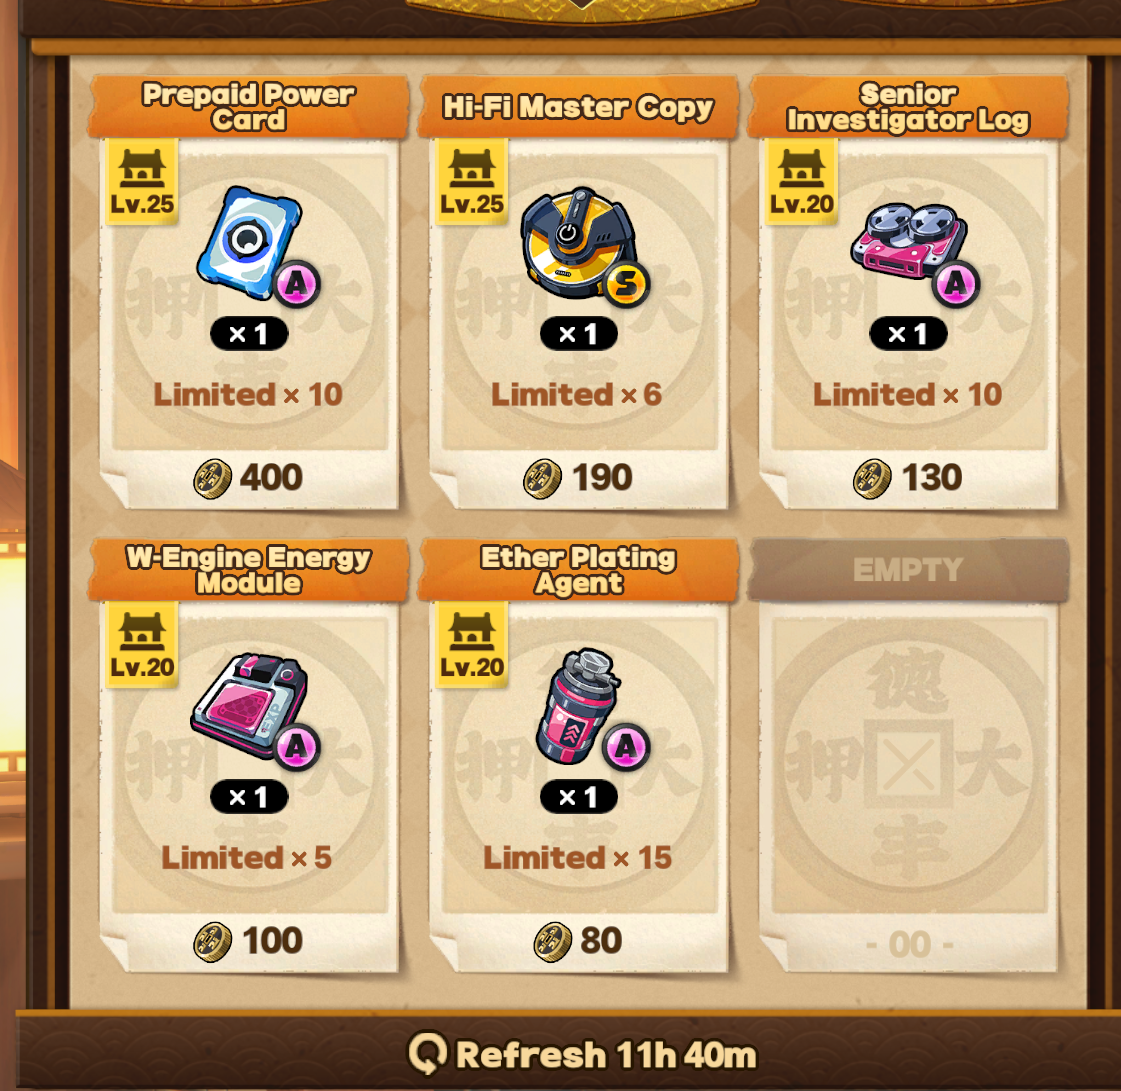Click the S-rank badge on Hi-Fi Master Copy
The image size is (1121, 1091).
click(626, 284)
